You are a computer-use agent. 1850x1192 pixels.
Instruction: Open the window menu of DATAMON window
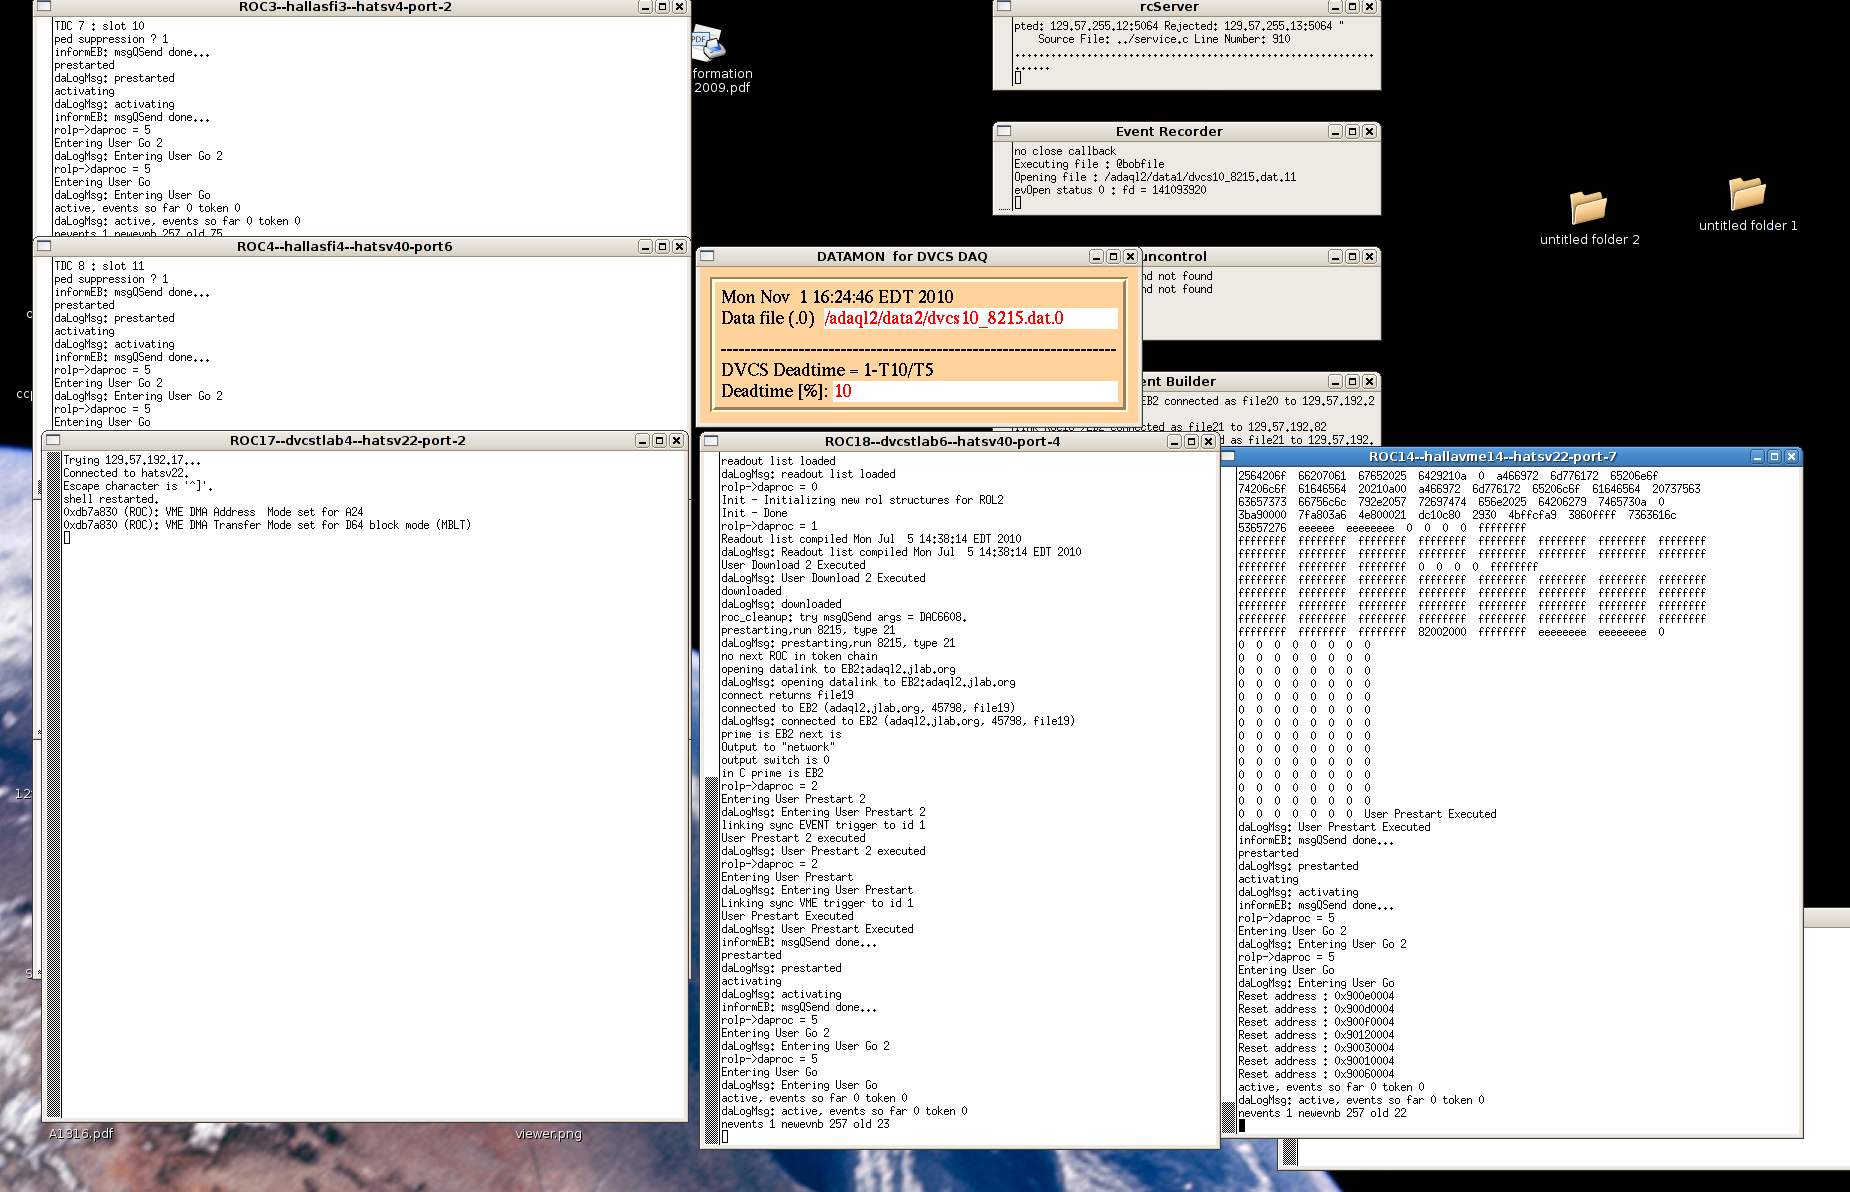tap(707, 256)
